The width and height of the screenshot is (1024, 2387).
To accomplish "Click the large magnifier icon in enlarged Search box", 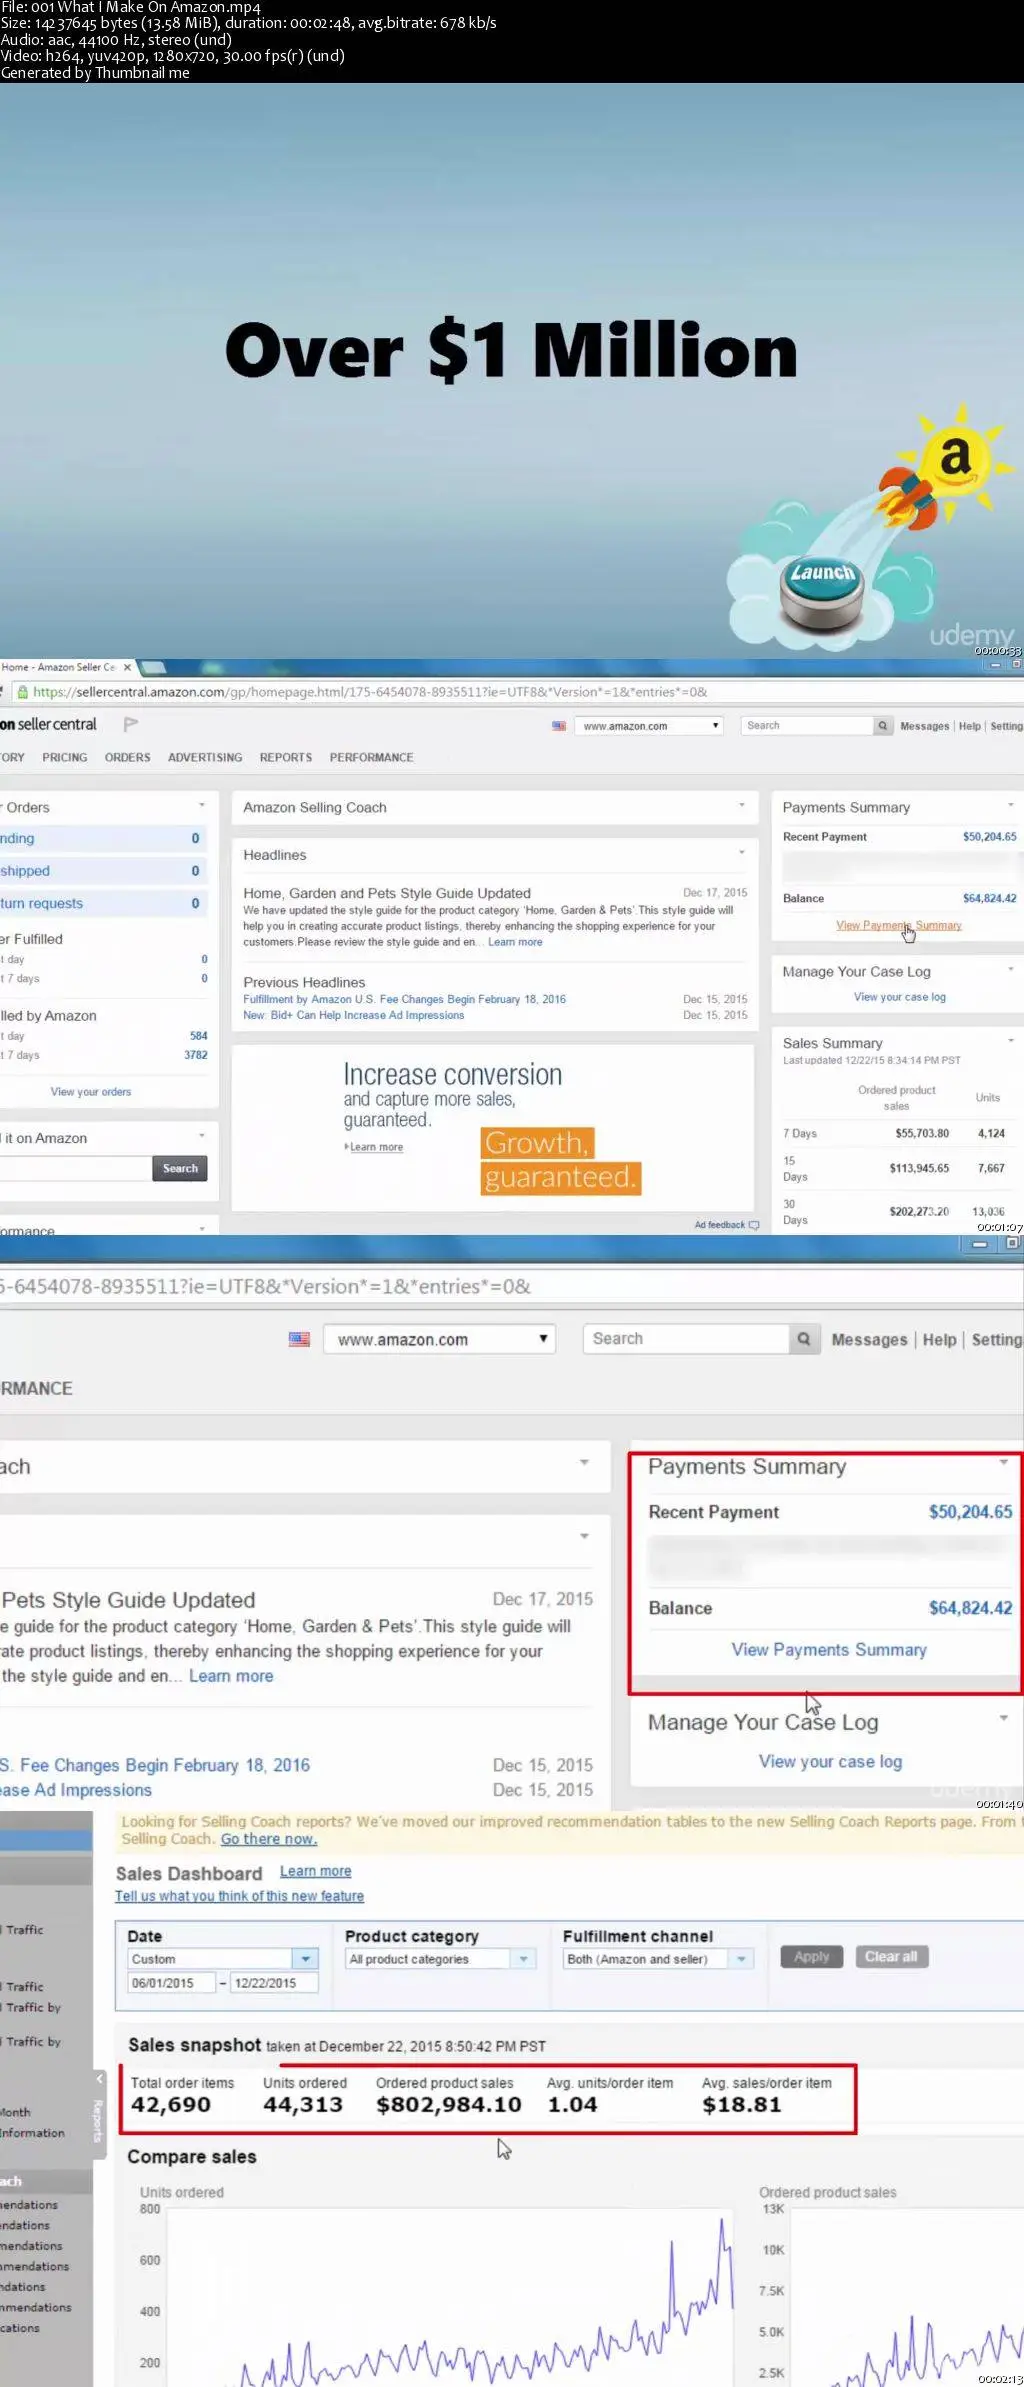I will pos(803,1339).
